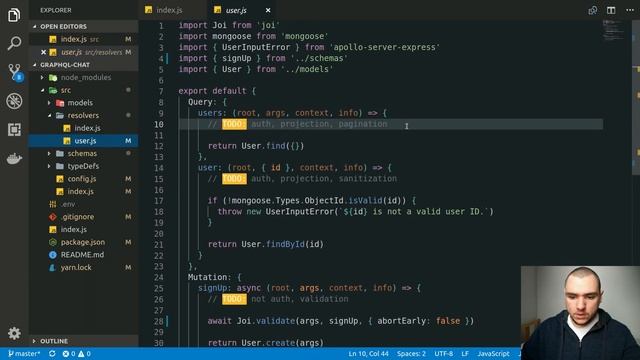The height and width of the screenshot is (360, 640).
Task: Change language mode via JavaScript indicator
Action: 493,353
